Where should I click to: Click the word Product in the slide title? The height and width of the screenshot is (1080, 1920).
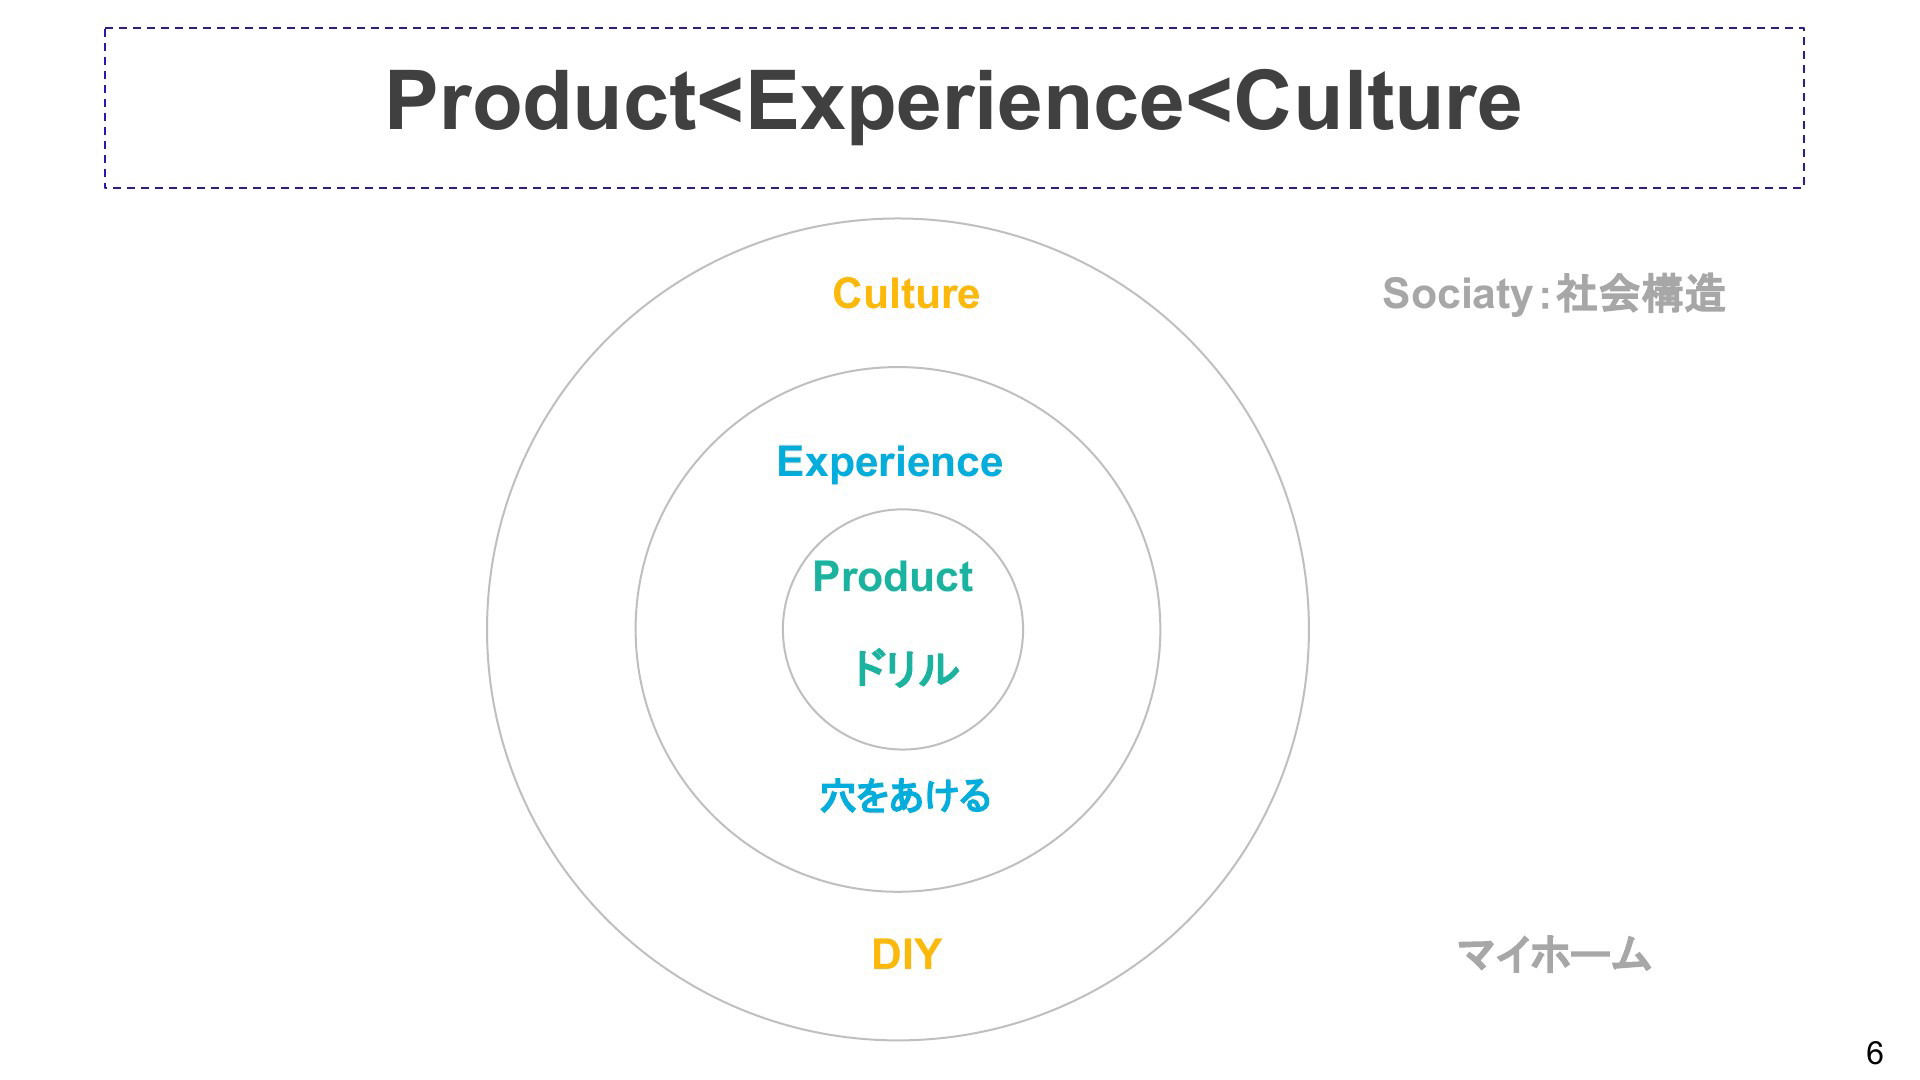click(540, 102)
